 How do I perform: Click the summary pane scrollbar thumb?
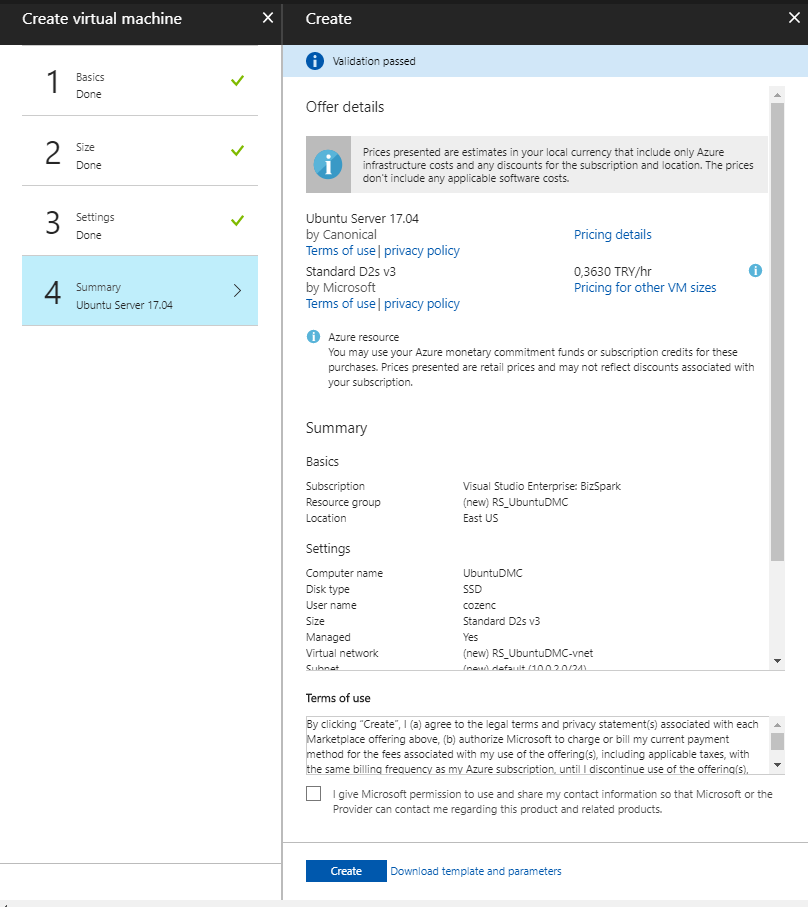pos(777,332)
